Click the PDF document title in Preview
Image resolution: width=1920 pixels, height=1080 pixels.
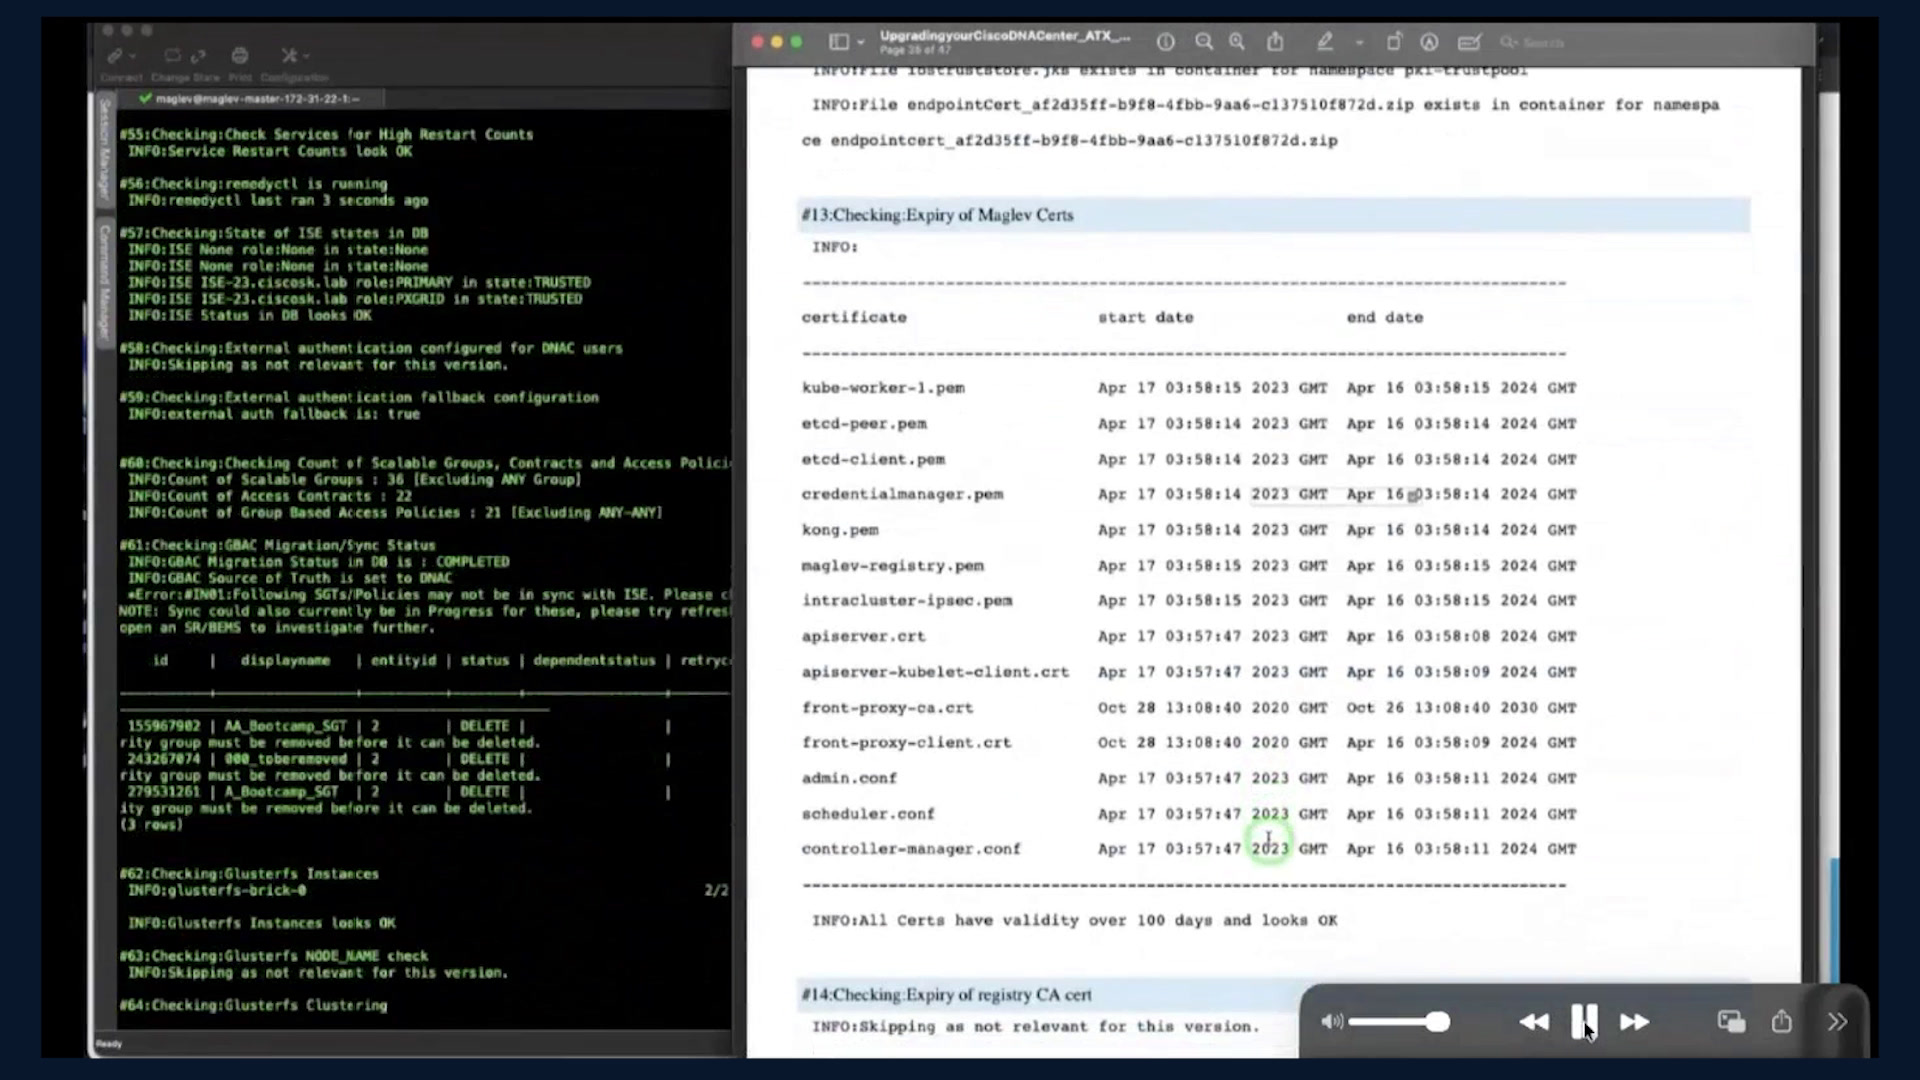click(x=1005, y=36)
